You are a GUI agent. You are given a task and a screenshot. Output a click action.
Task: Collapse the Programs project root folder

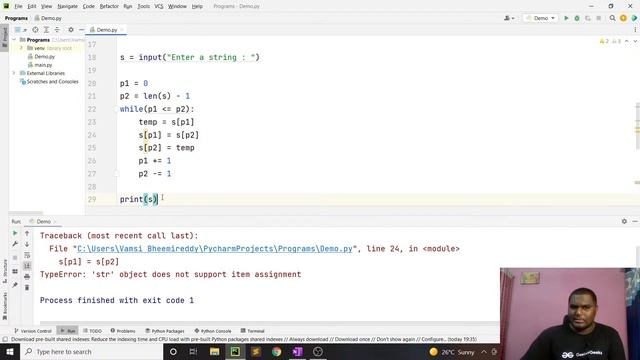coord(14,40)
